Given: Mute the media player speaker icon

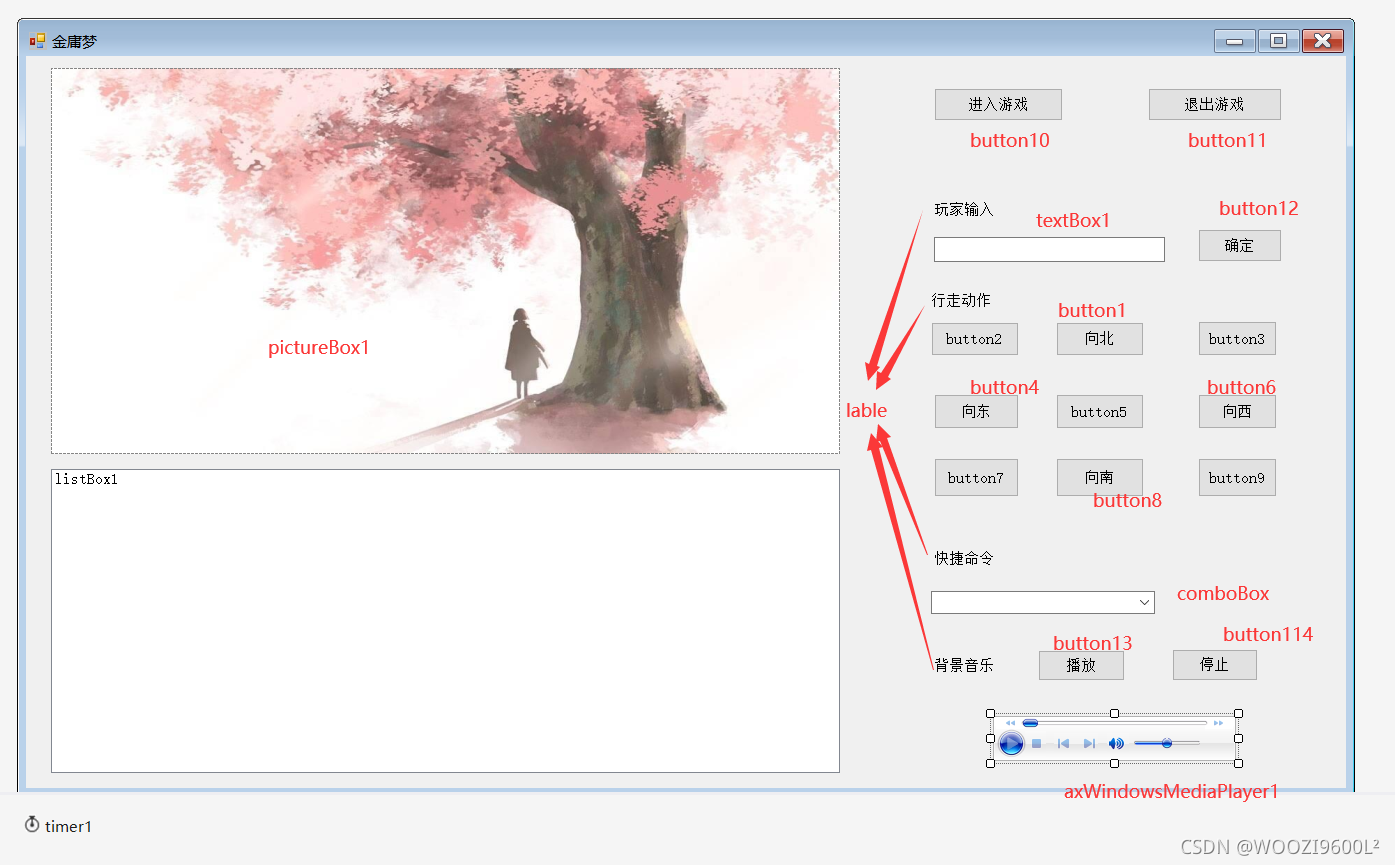Looking at the screenshot, I should click(x=1116, y=743).
